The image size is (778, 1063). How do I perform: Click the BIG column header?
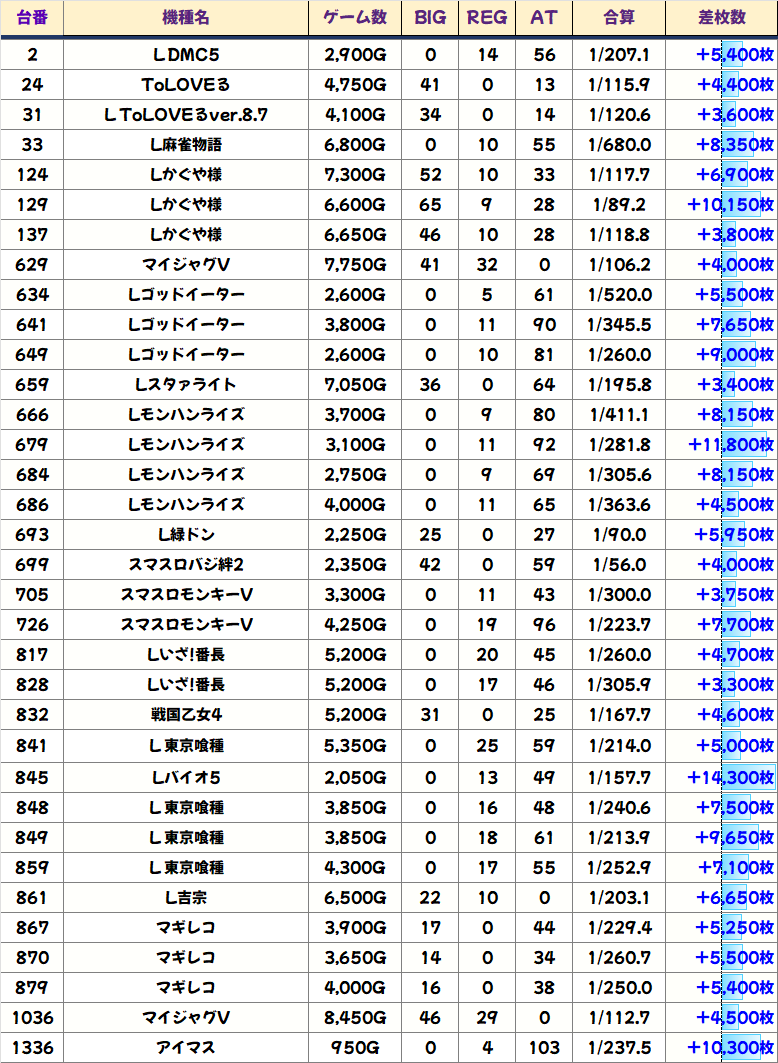coord(430,18)
